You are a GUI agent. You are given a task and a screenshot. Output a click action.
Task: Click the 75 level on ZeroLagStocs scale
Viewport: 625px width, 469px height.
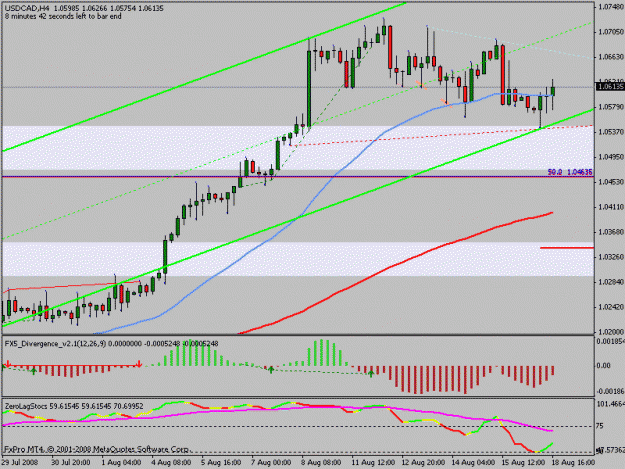click(x=600, y=426)
